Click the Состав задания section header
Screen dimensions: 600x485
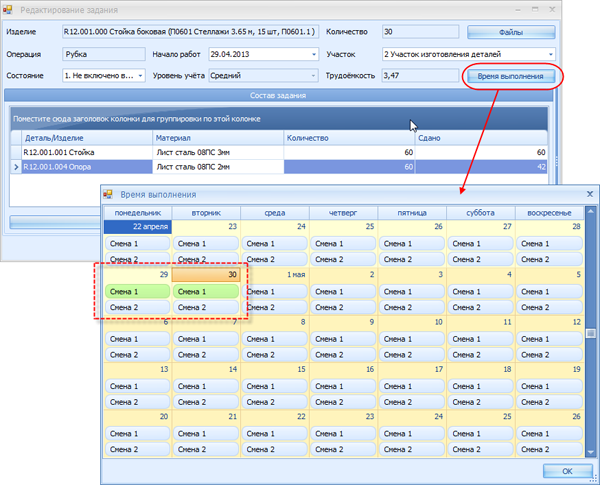pyautogui.click(x=278, y=95)
